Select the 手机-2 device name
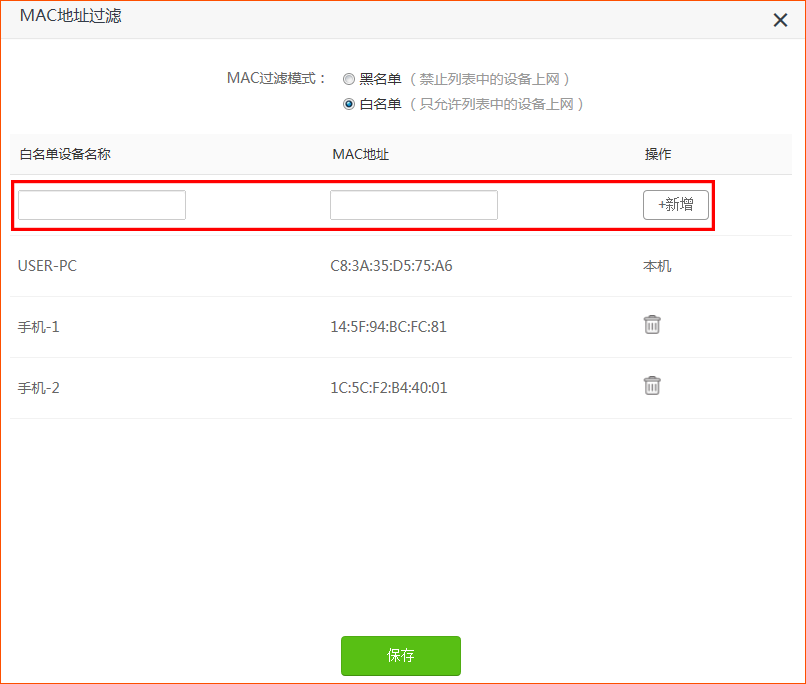Screen dimensions: 806x684 click(x=38, y=386)
